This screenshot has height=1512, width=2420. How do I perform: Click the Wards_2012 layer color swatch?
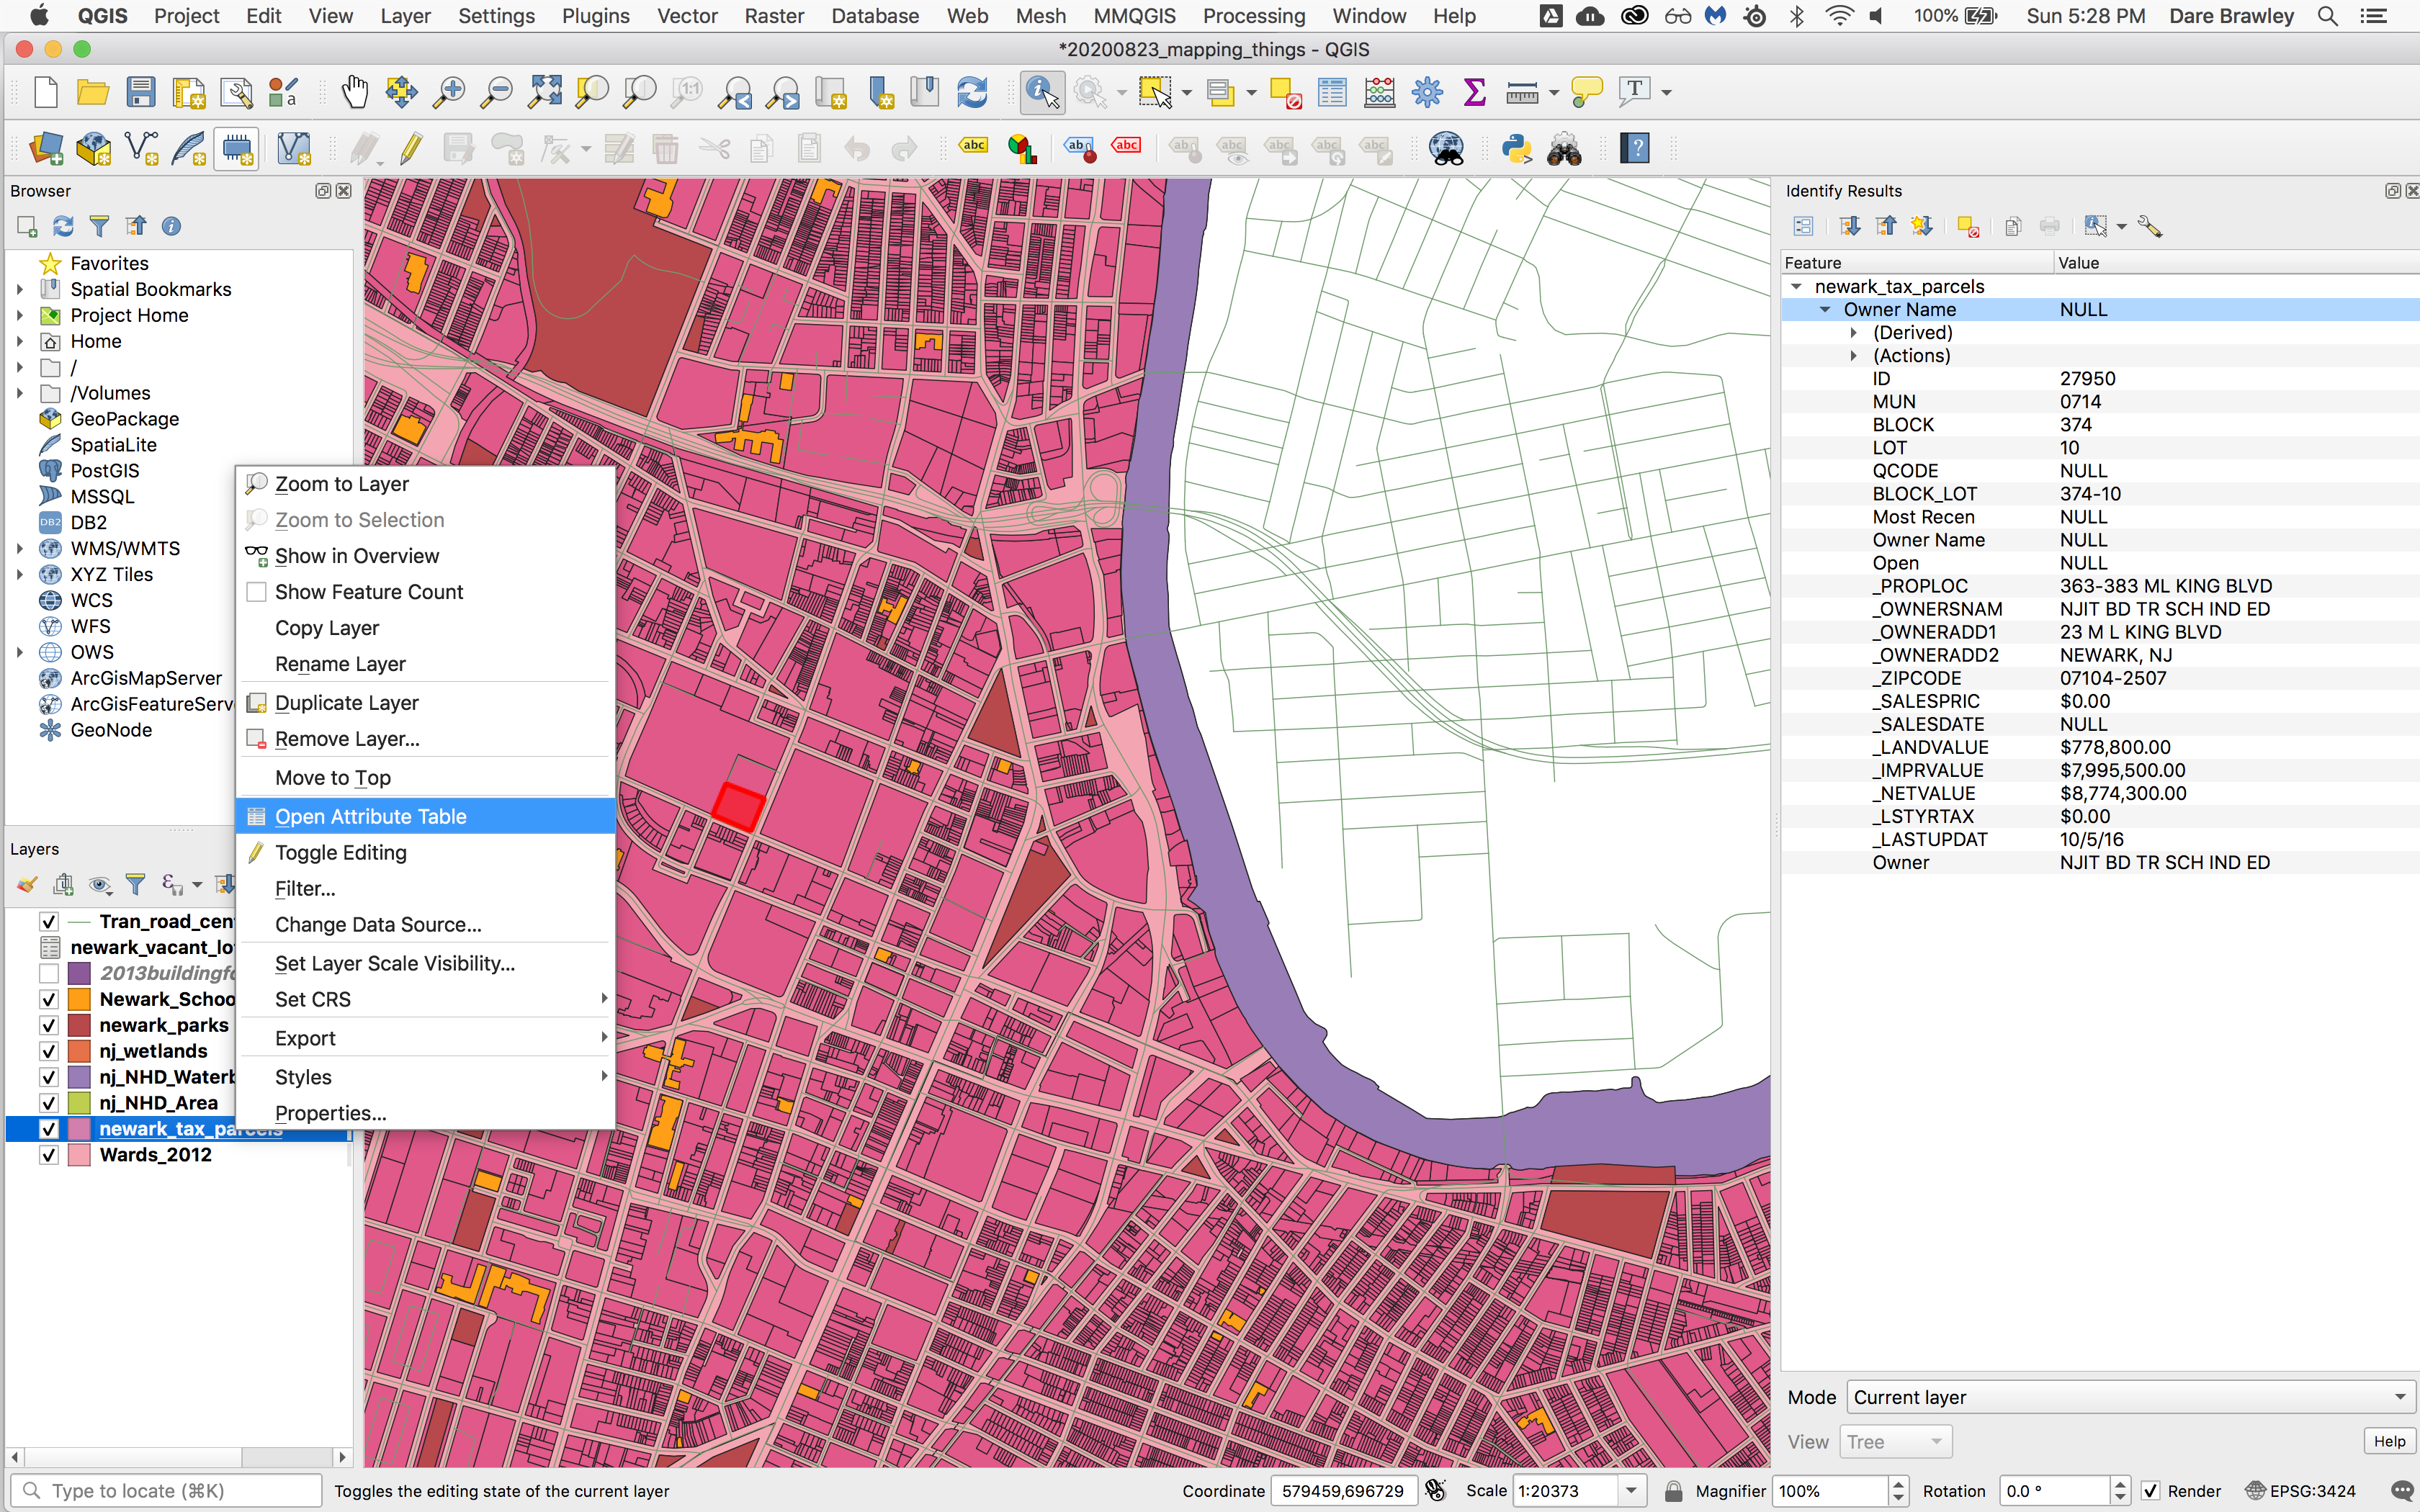point(80,1155)
